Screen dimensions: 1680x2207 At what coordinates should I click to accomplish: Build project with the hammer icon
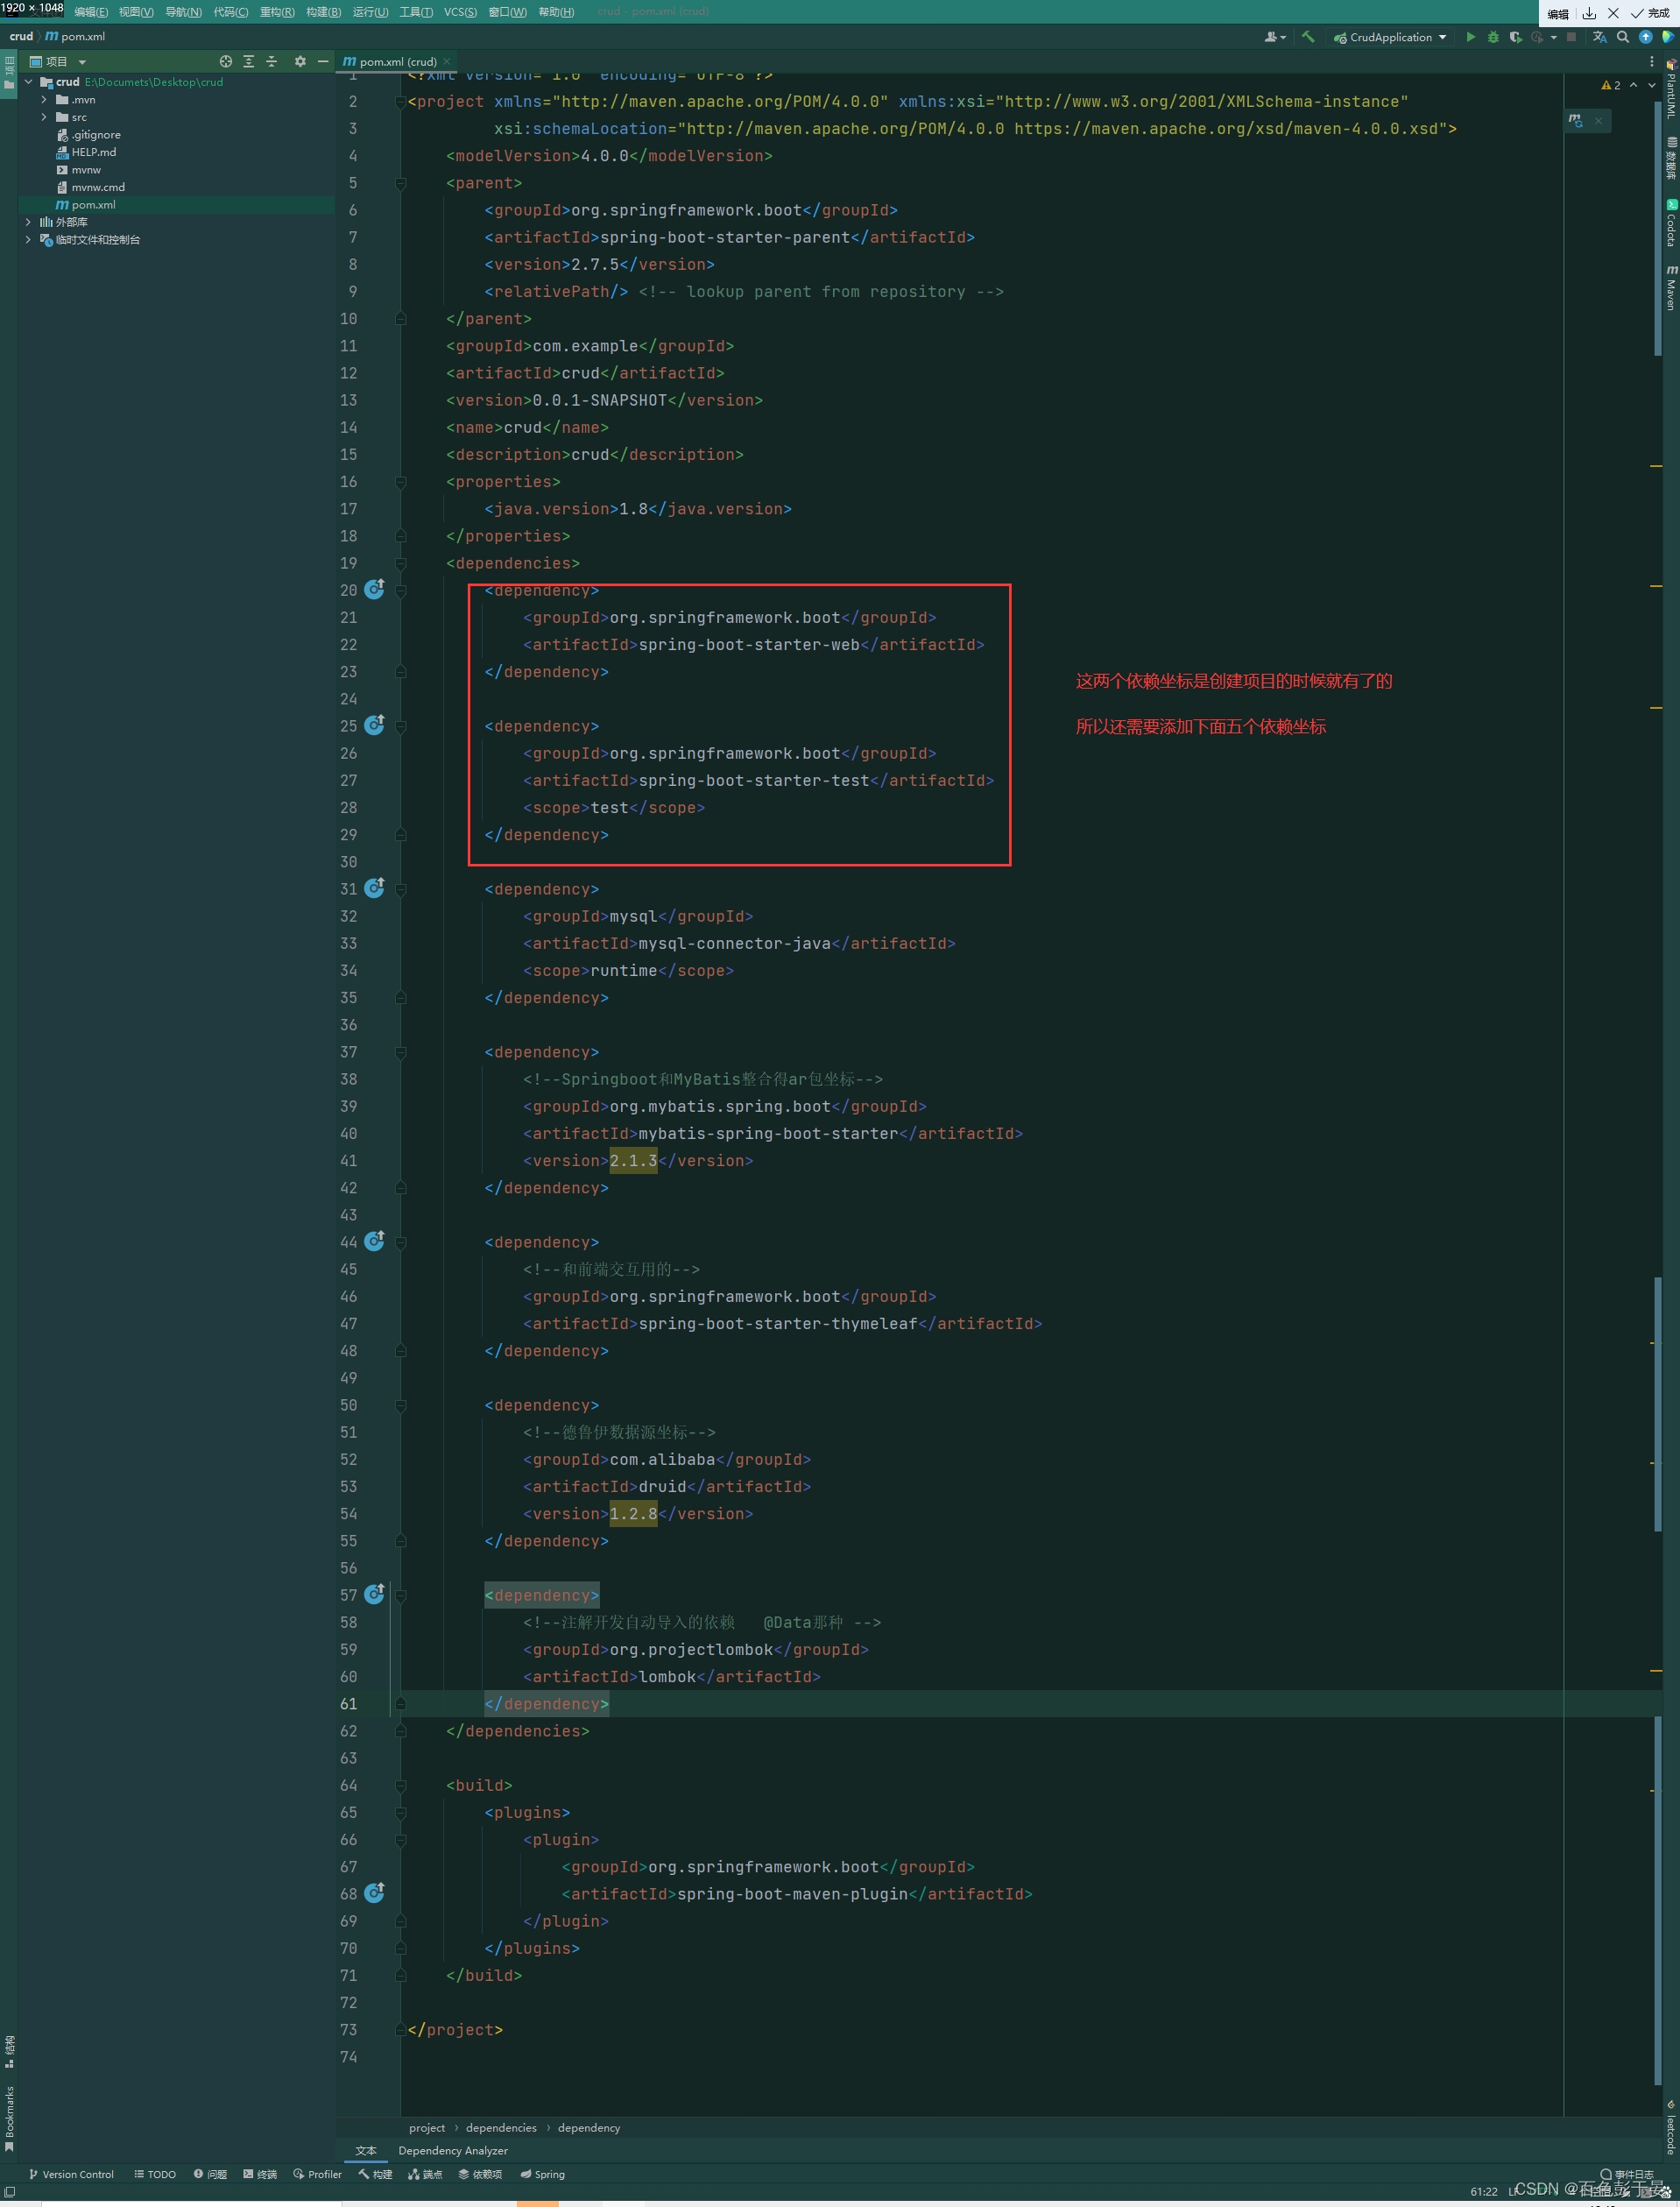(x=1308, y=37)
